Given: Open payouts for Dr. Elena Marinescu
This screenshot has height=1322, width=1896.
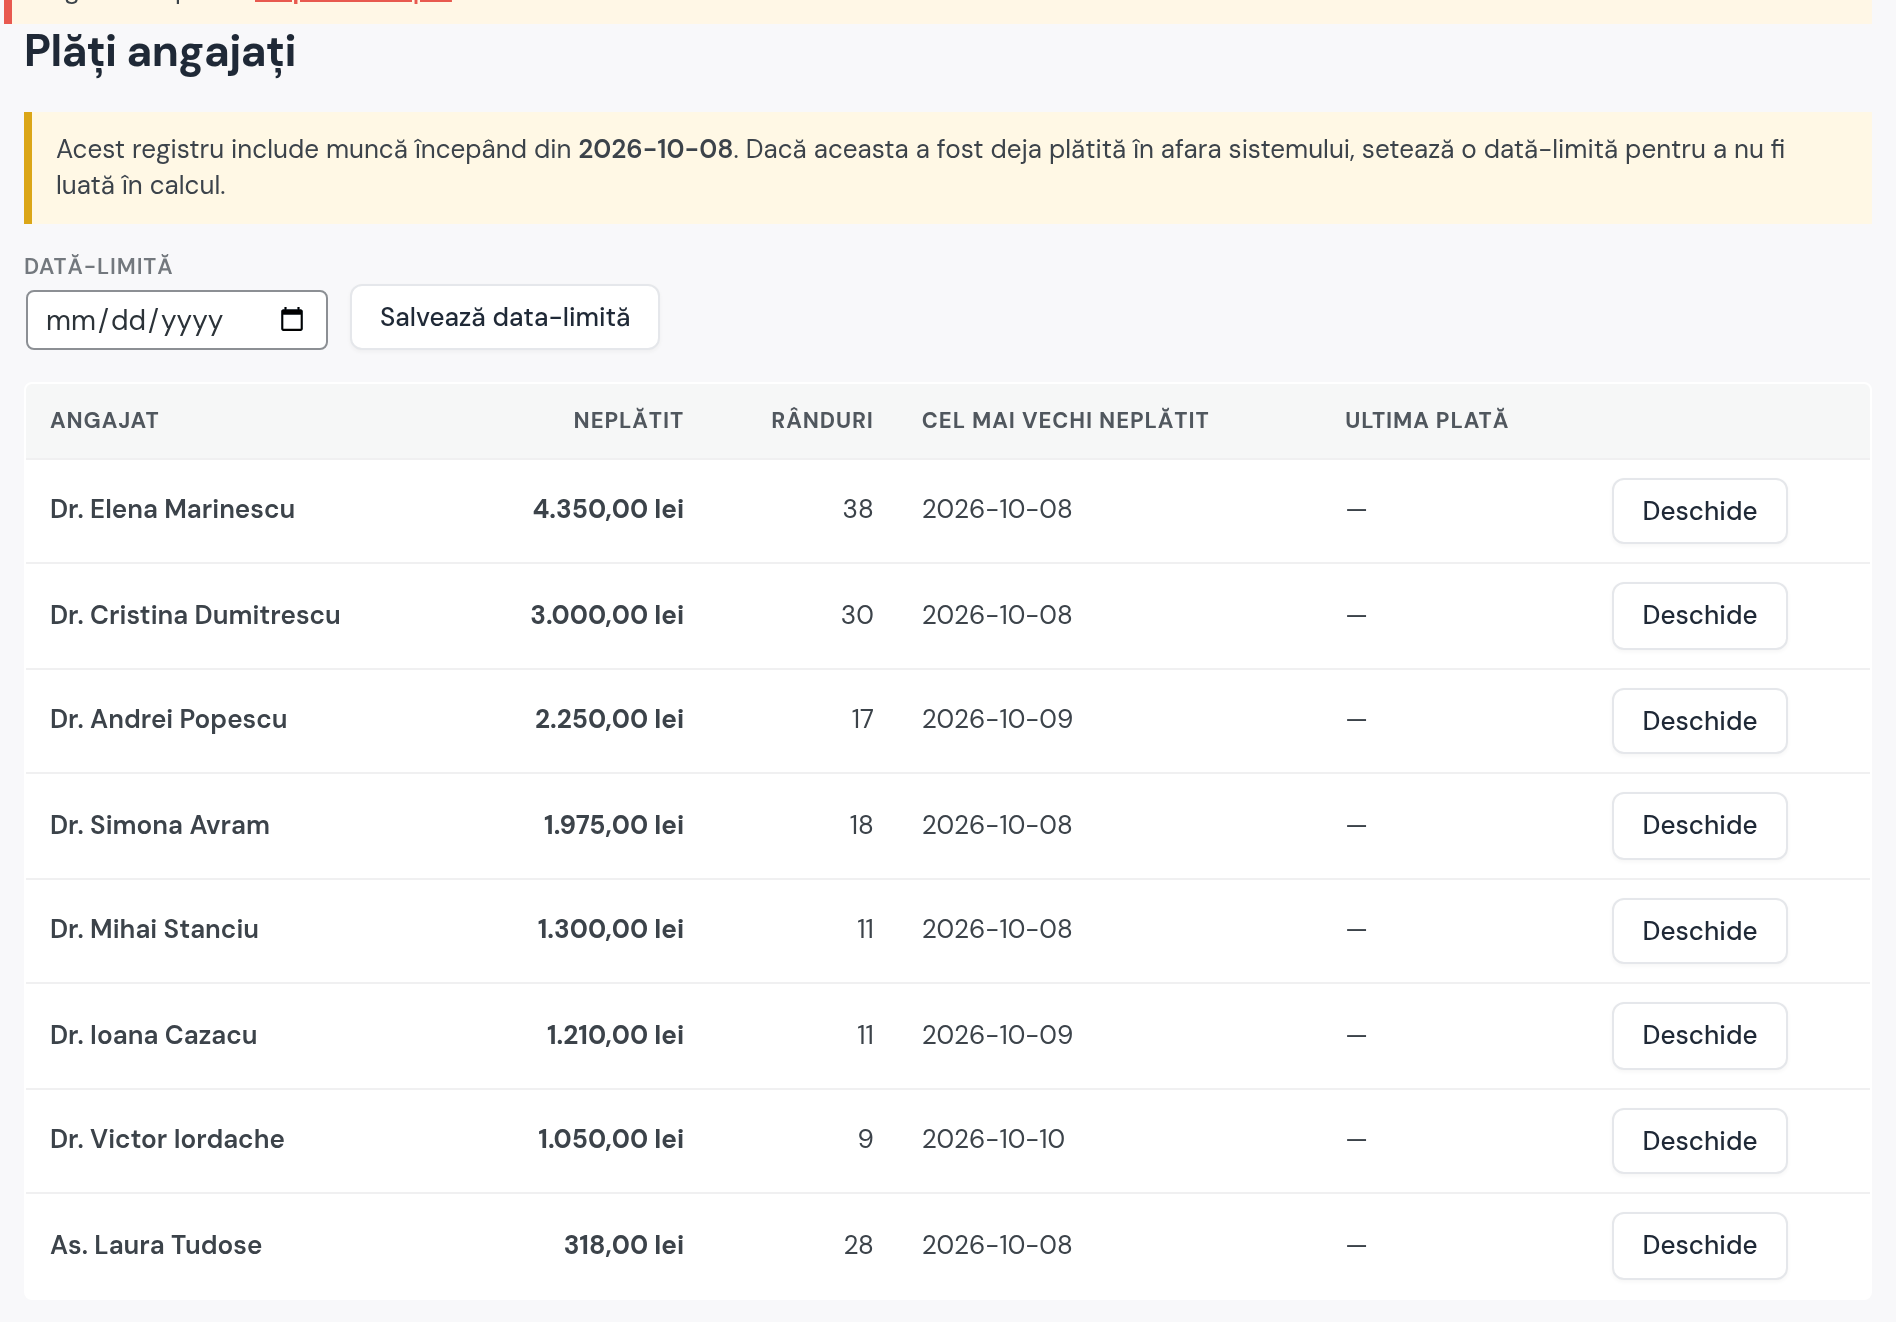Looking at the screenshot, I should click(1699, 511).
